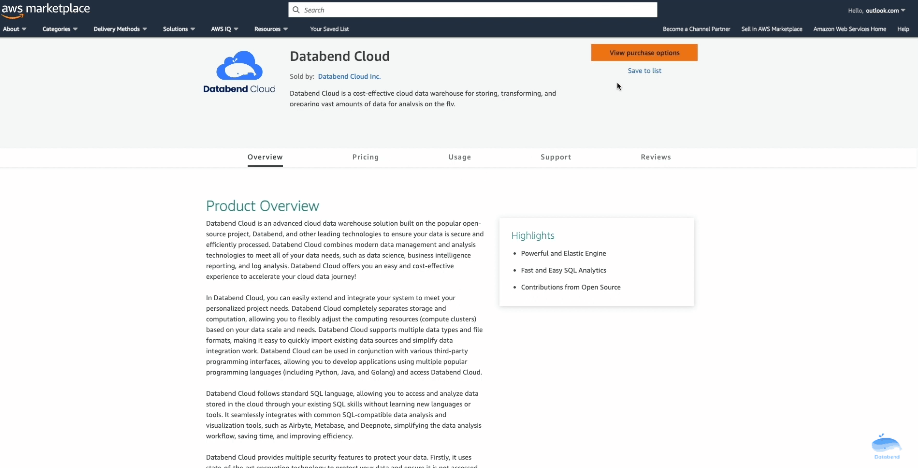Open Your Saved List
This screenshot has width=918, height=468.
[329, 29]
